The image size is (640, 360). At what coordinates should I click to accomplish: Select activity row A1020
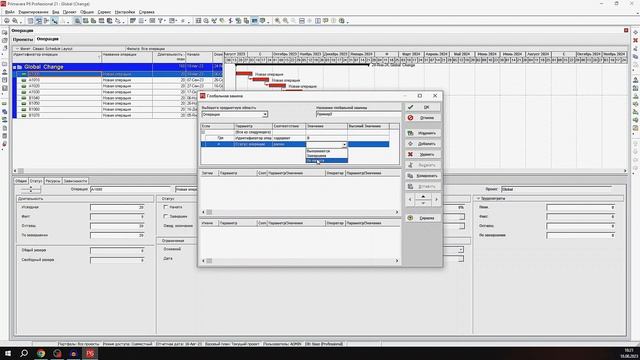118,86
